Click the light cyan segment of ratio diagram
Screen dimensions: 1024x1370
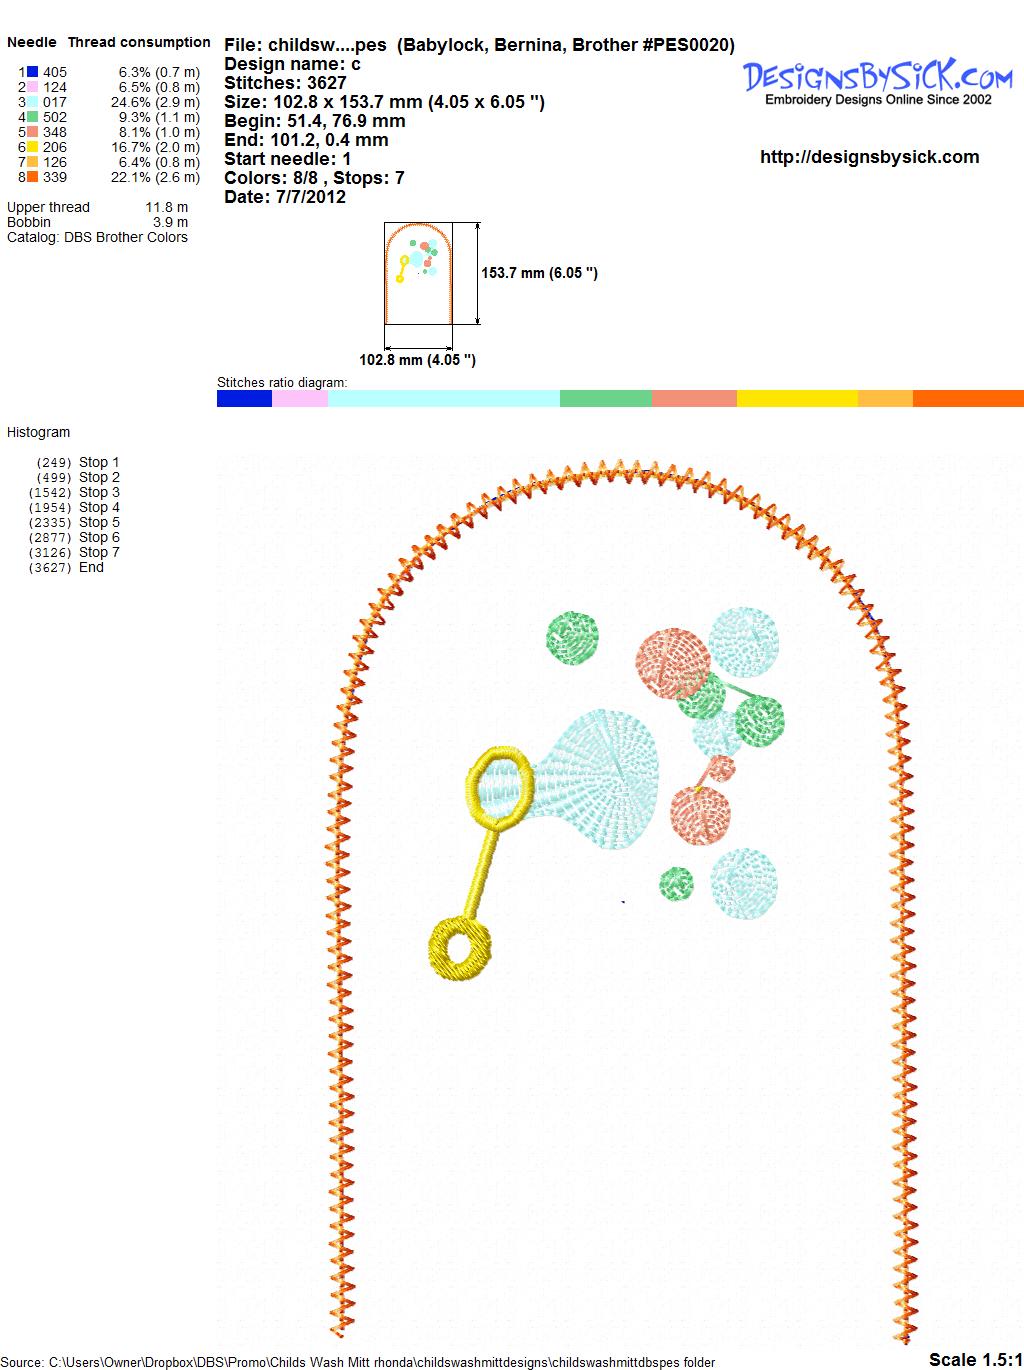[443, 399]
